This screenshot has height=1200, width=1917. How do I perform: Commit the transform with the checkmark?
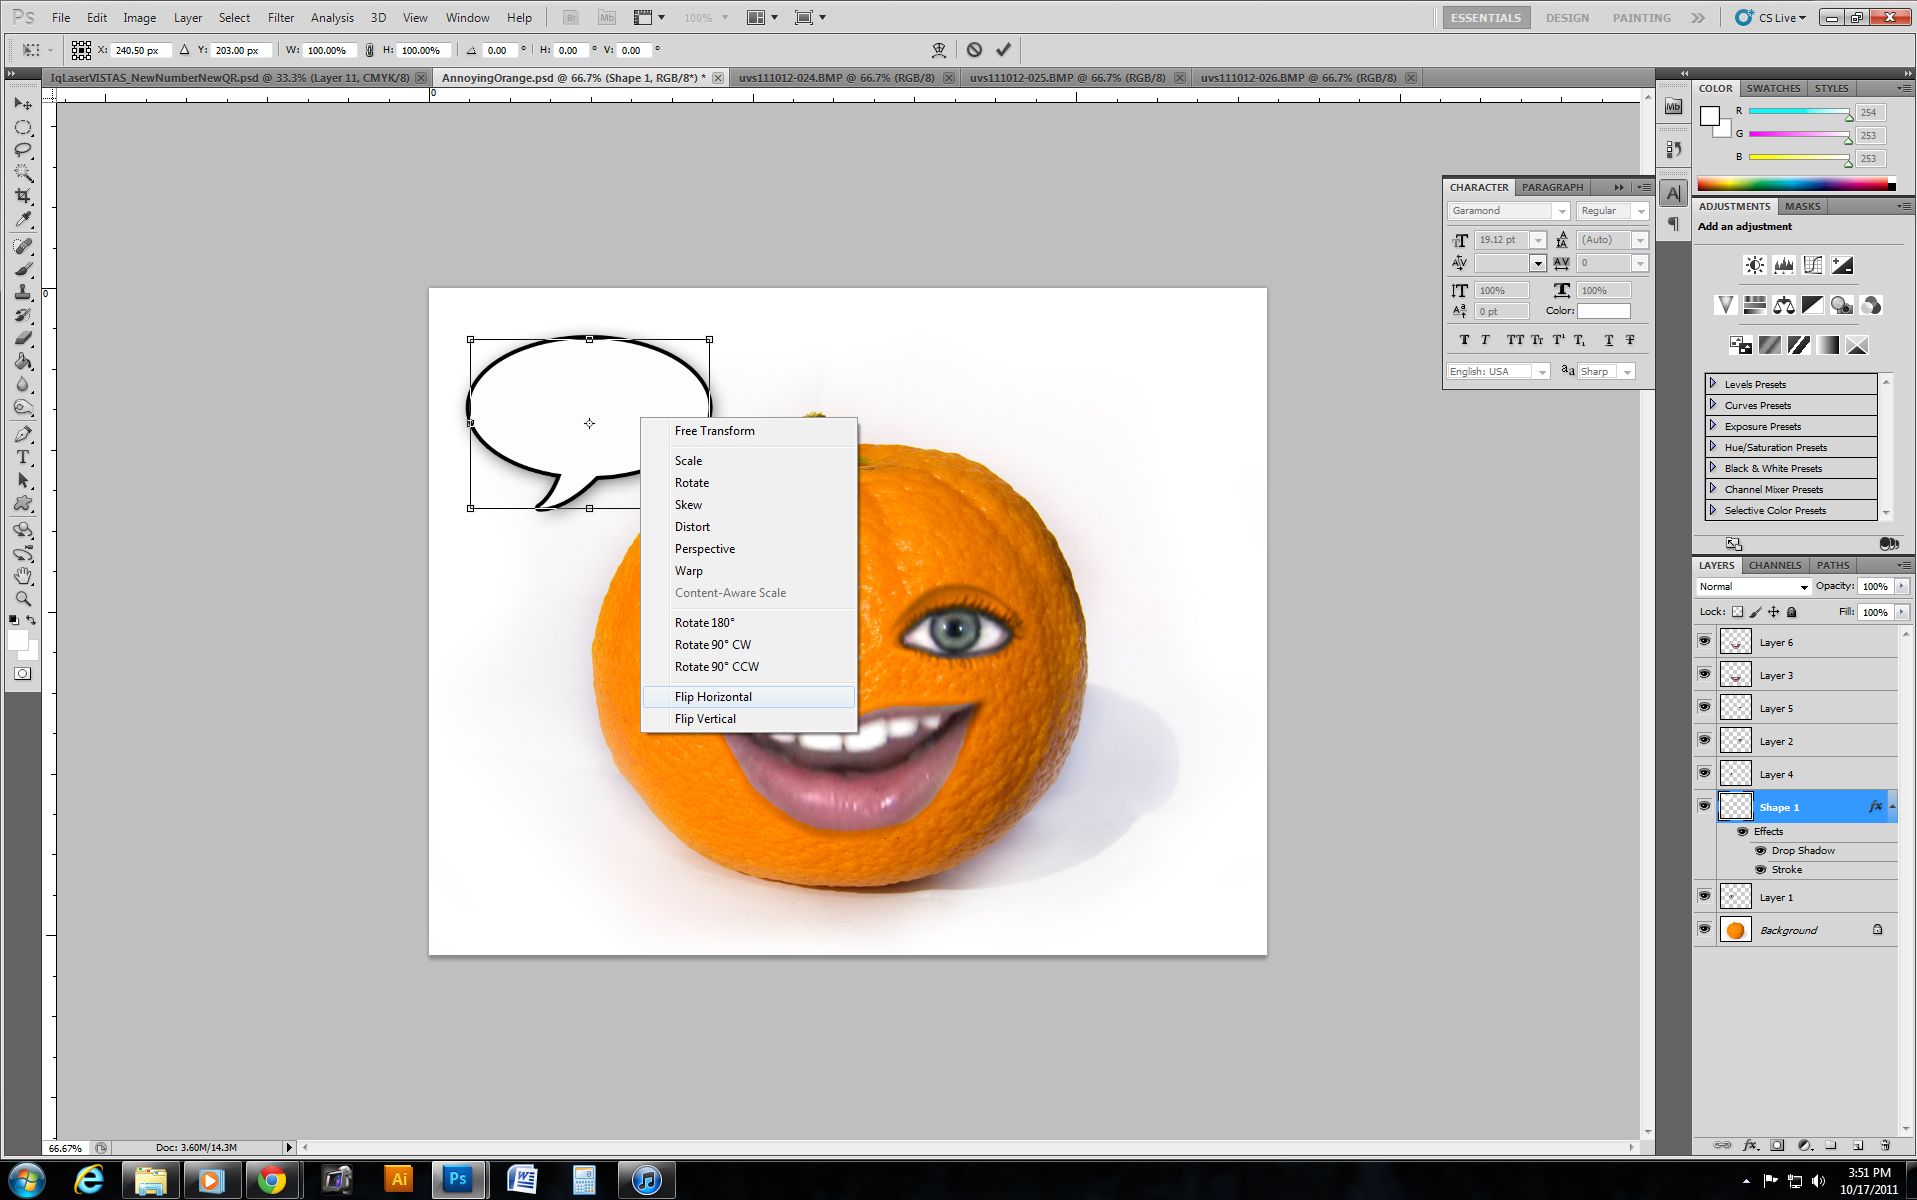(1003, 50)
